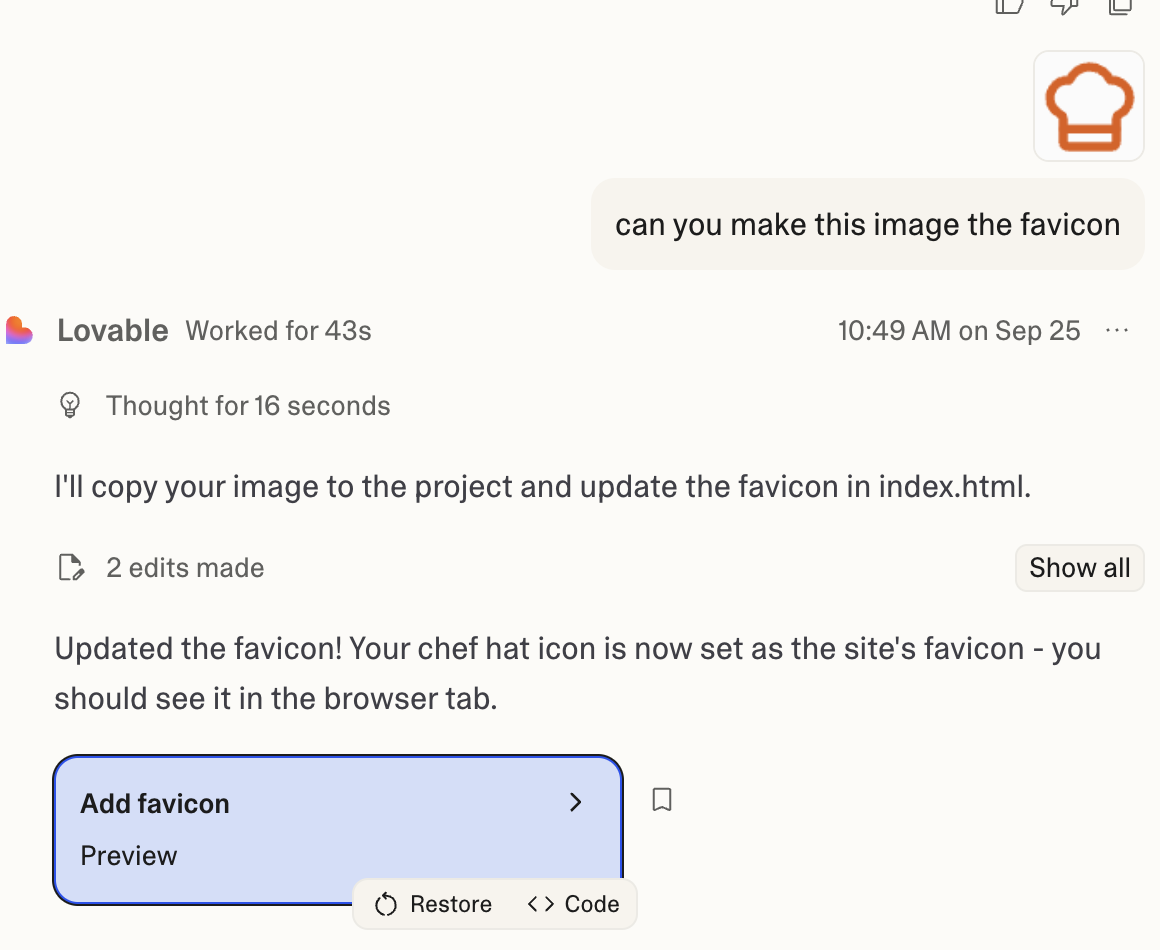The image size is (1160, 950).
Task: Click the Lovable heart logo
Action: 20,330
